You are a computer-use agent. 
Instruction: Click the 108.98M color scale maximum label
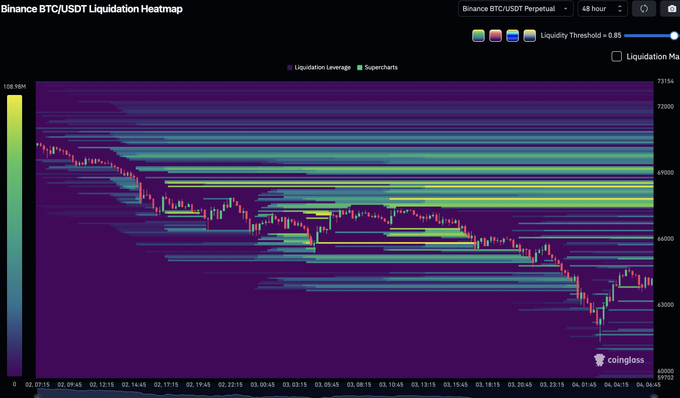point(15,87)
